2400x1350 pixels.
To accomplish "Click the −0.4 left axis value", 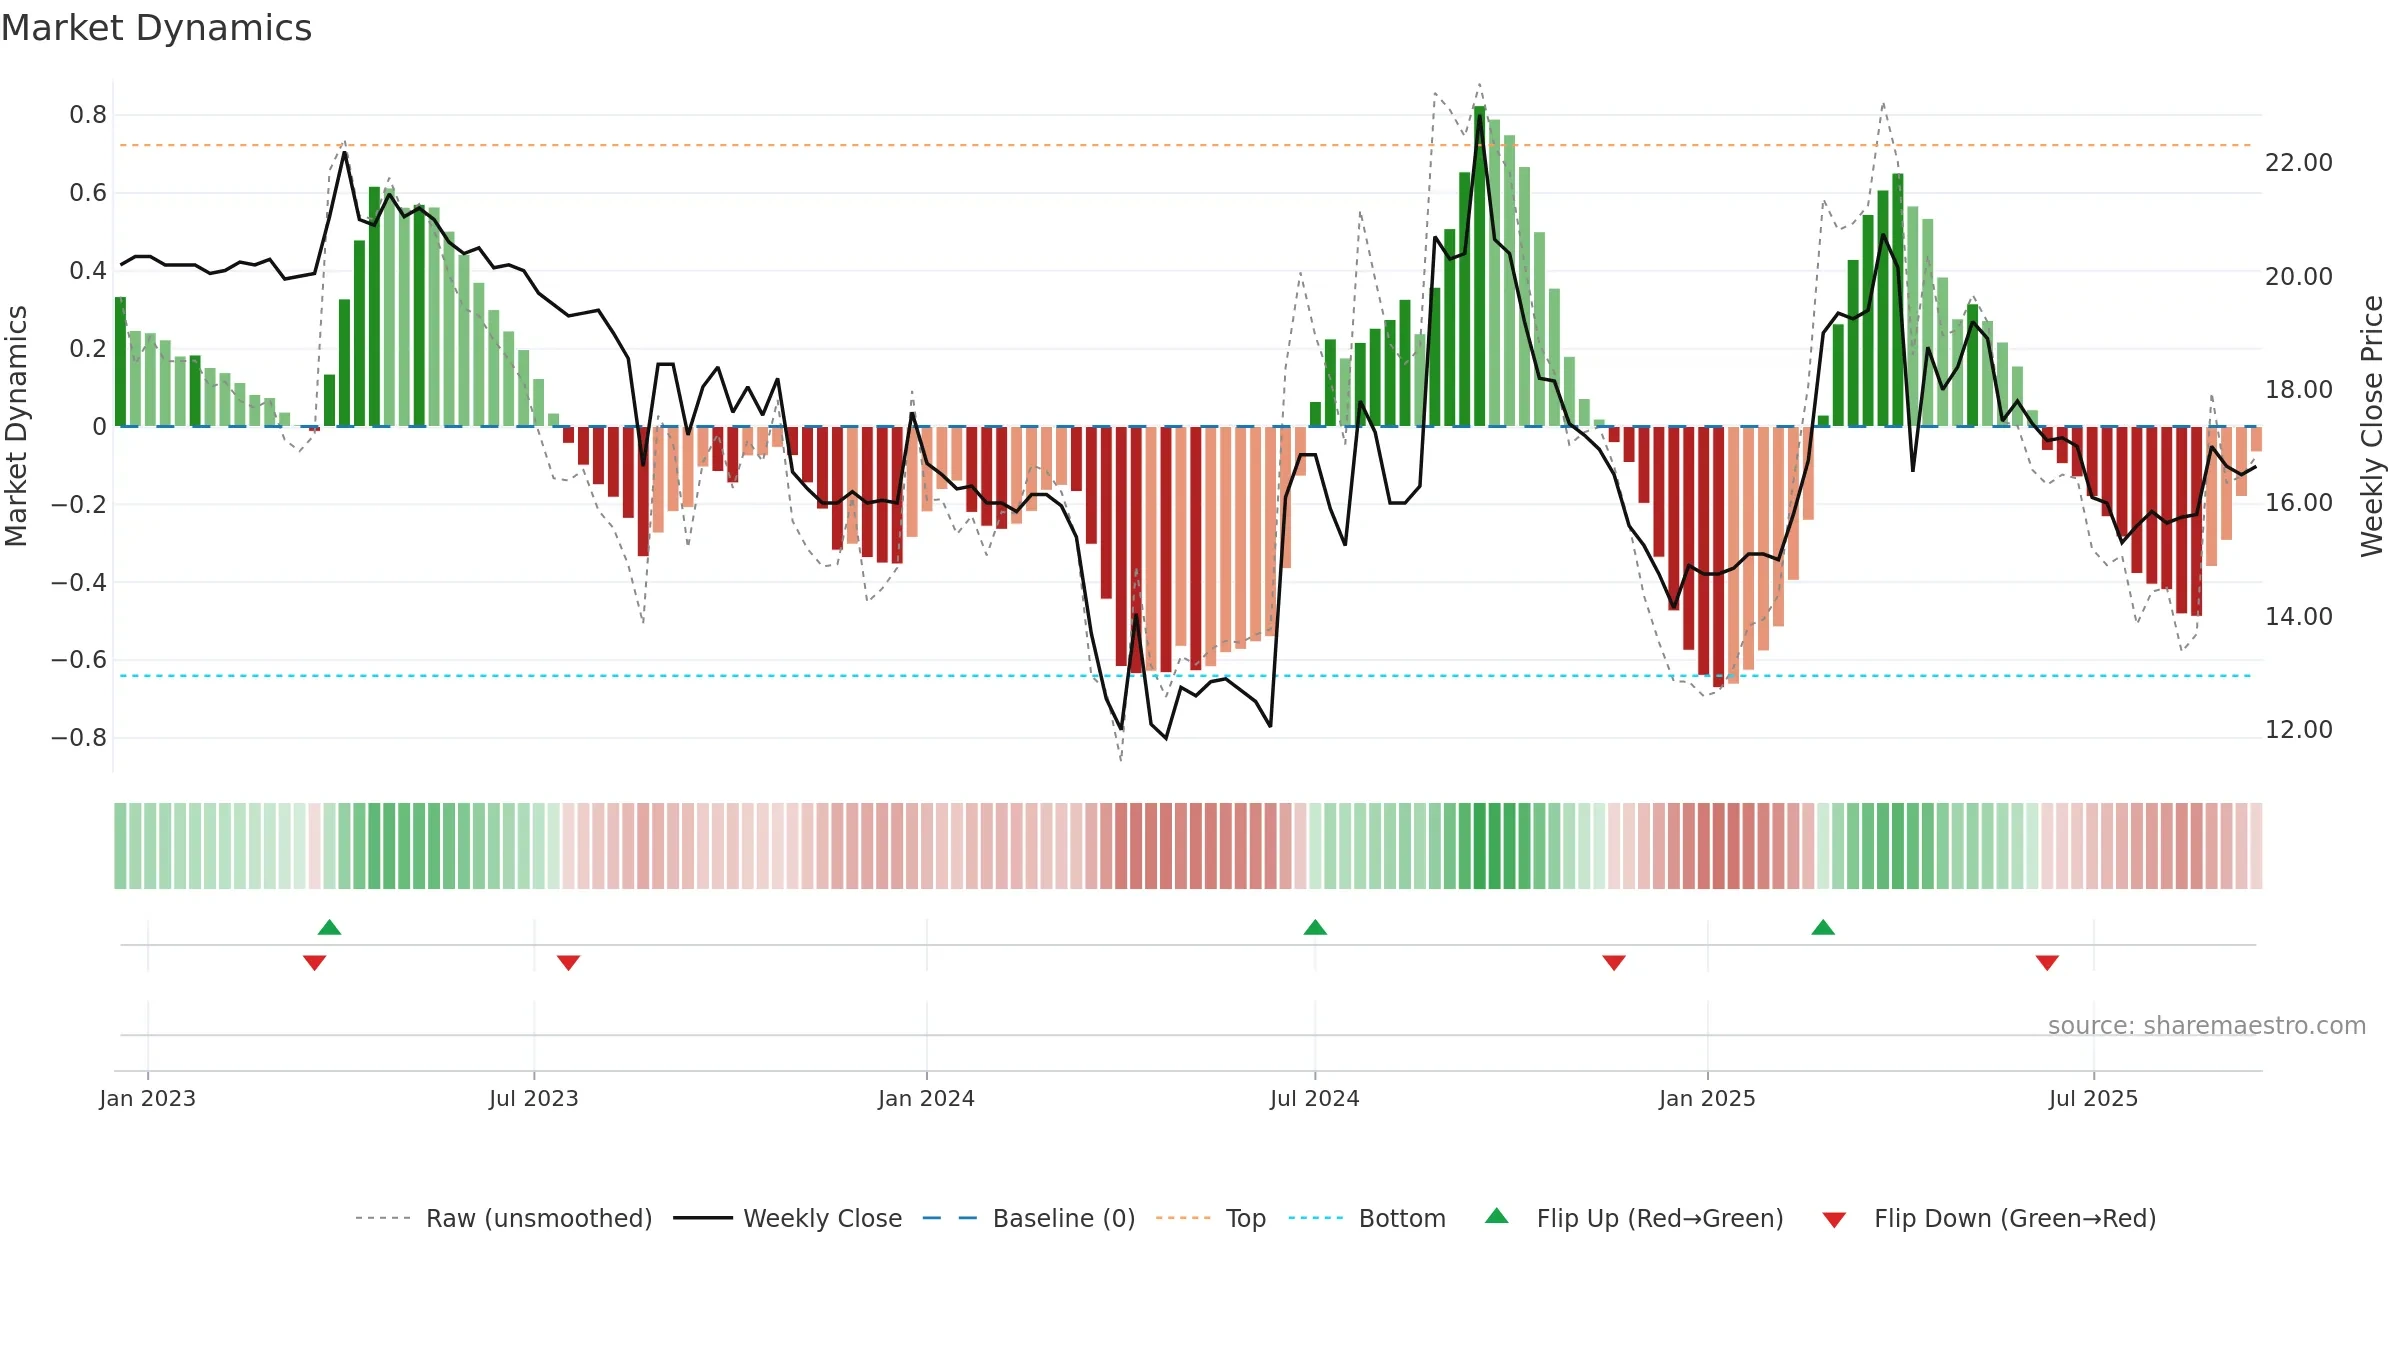I will pos(79,582).
